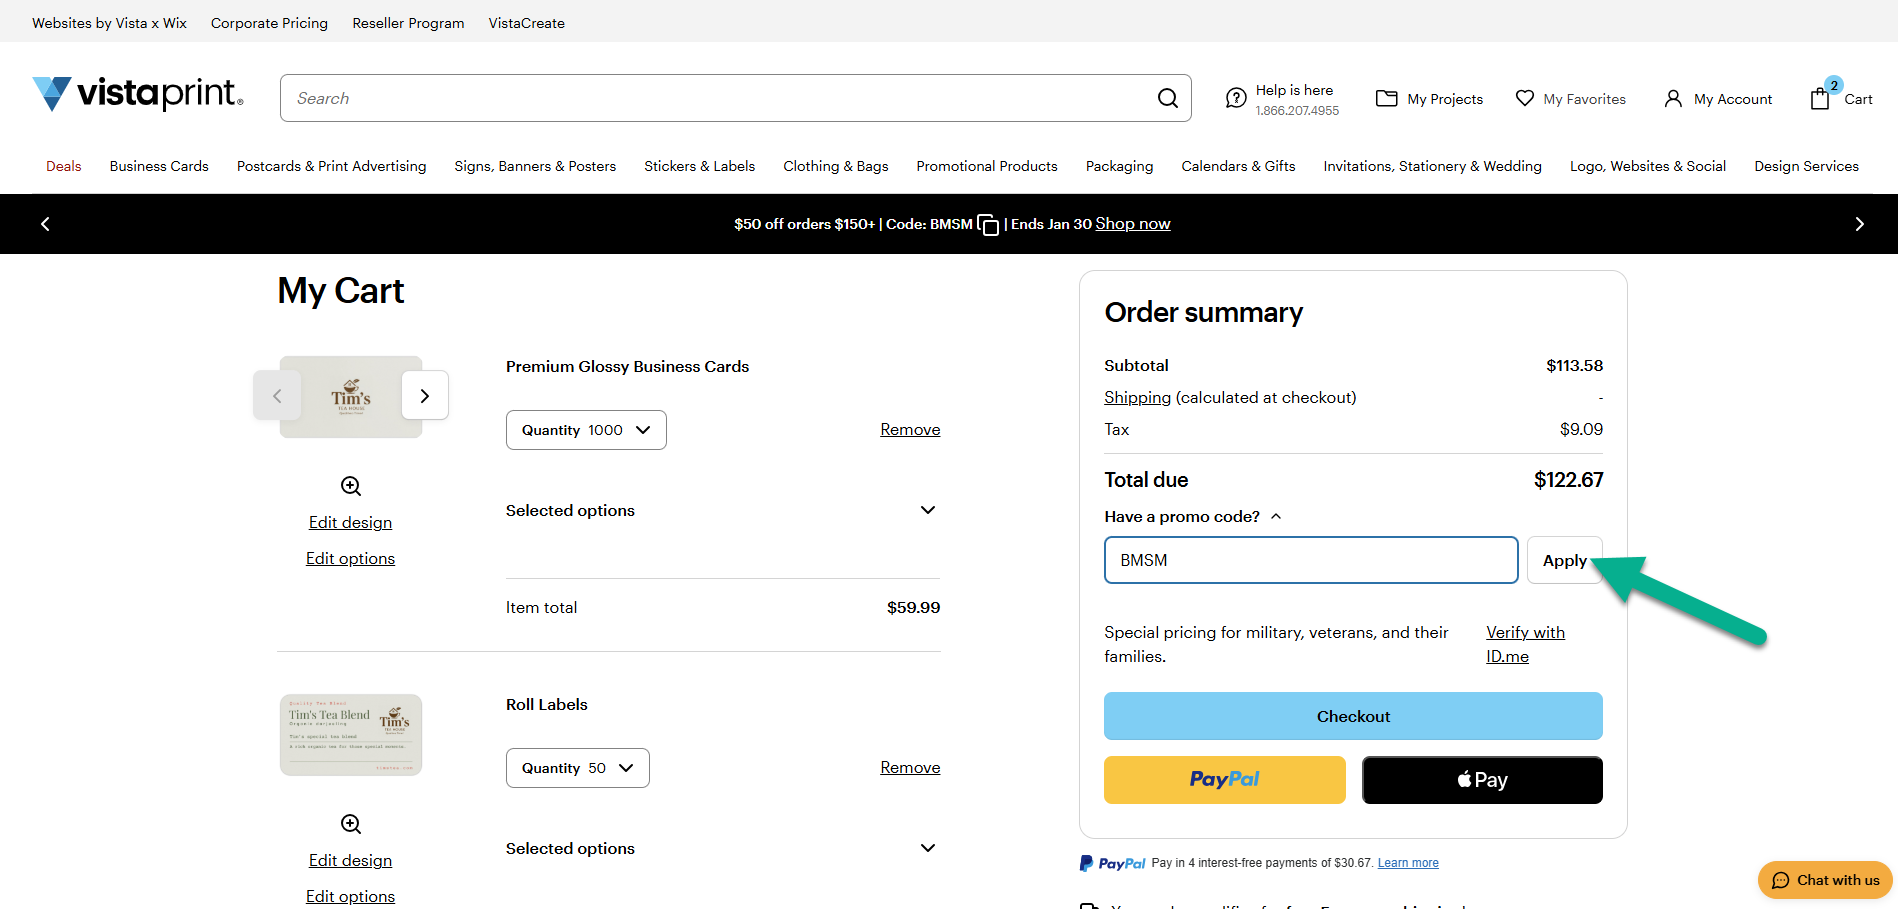Open My Projects folder icon
Viewport: 1898px width, 909px height.
(1386, 98)
